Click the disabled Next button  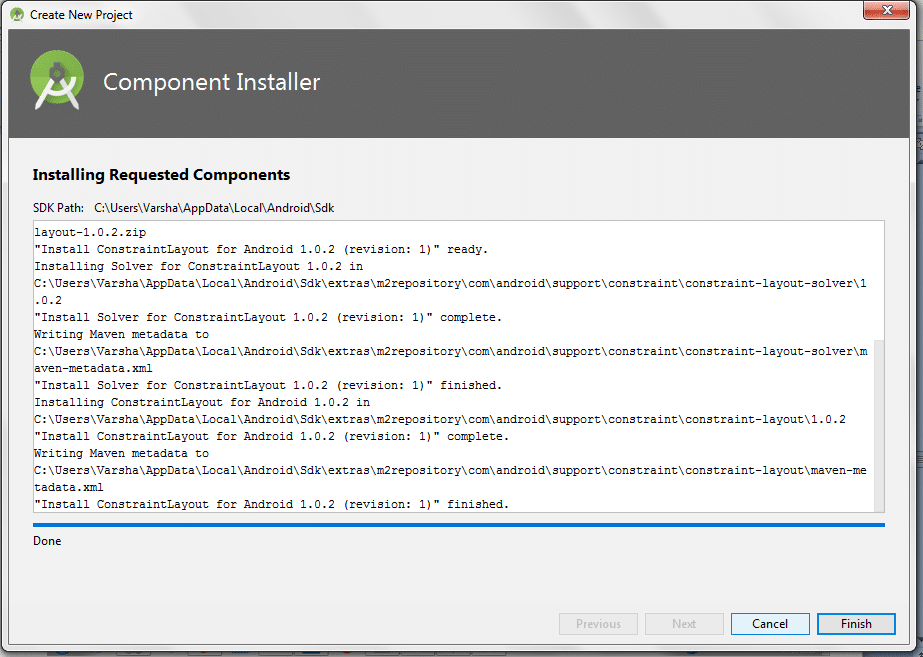684,624
